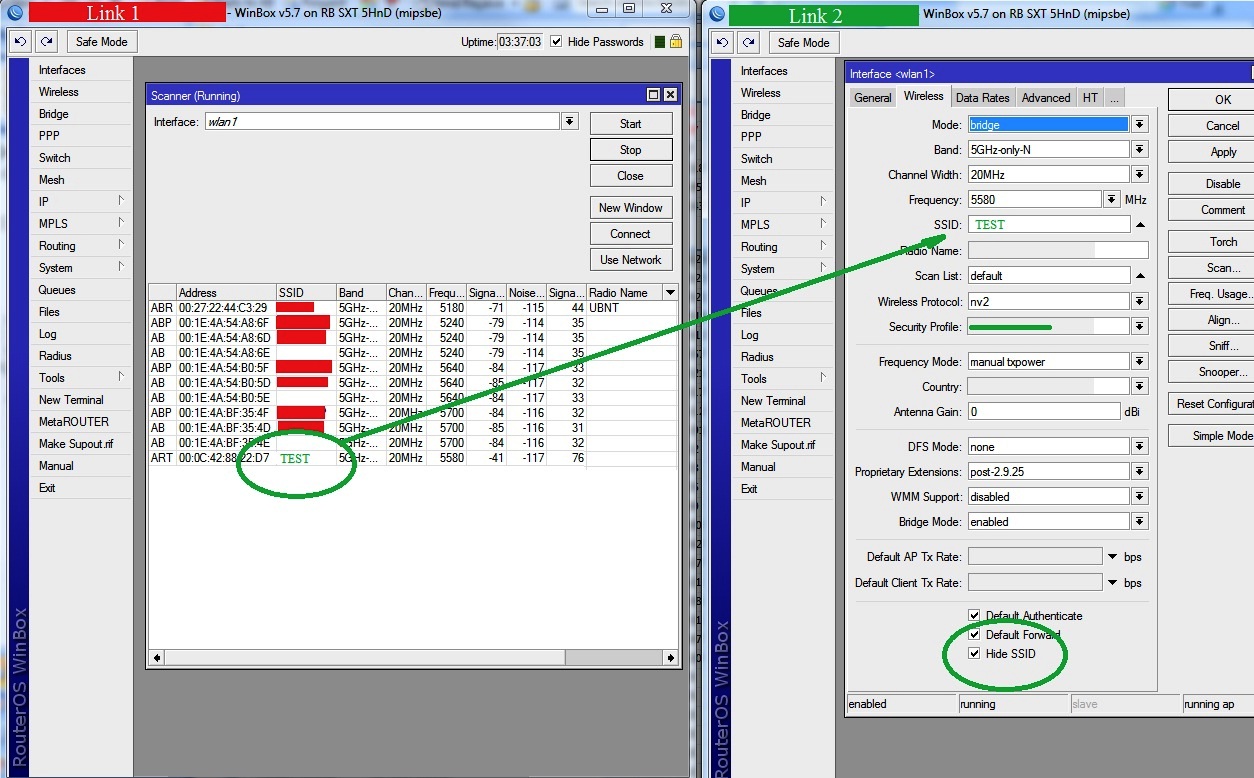Switch to the Advanced tab
Image resolution: width=1254 pixels, height=778 pixels.
coord(1046,98)
